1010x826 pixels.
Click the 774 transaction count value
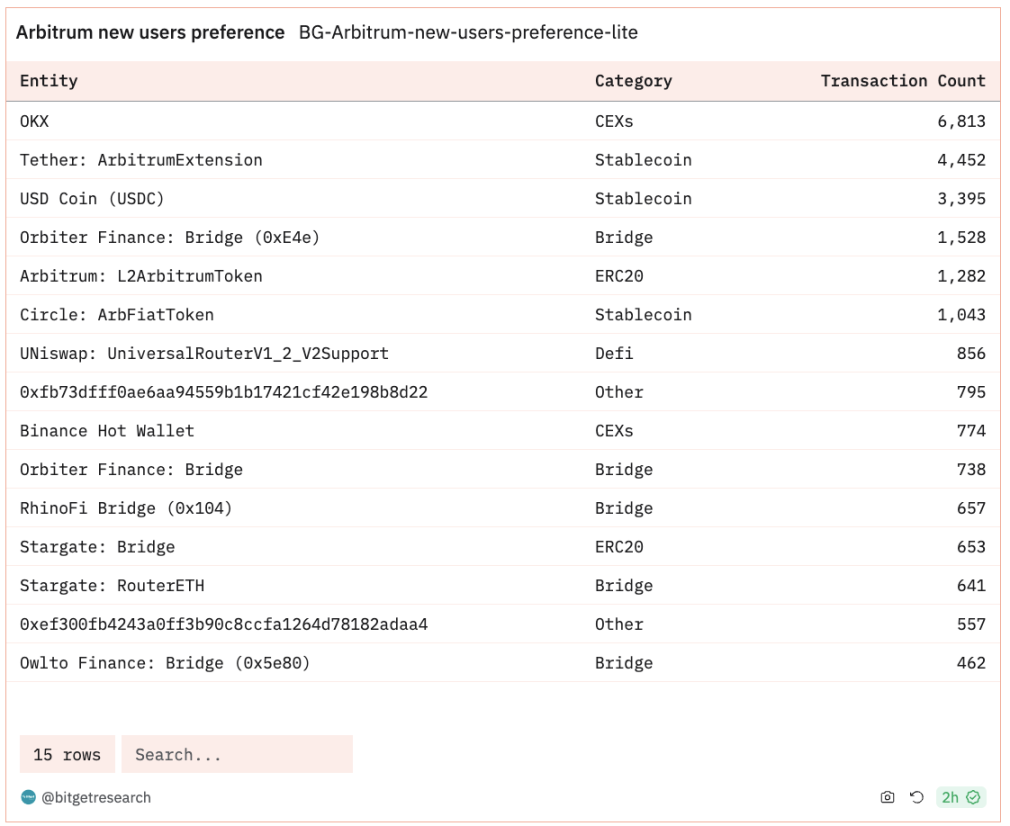point(971,430)
